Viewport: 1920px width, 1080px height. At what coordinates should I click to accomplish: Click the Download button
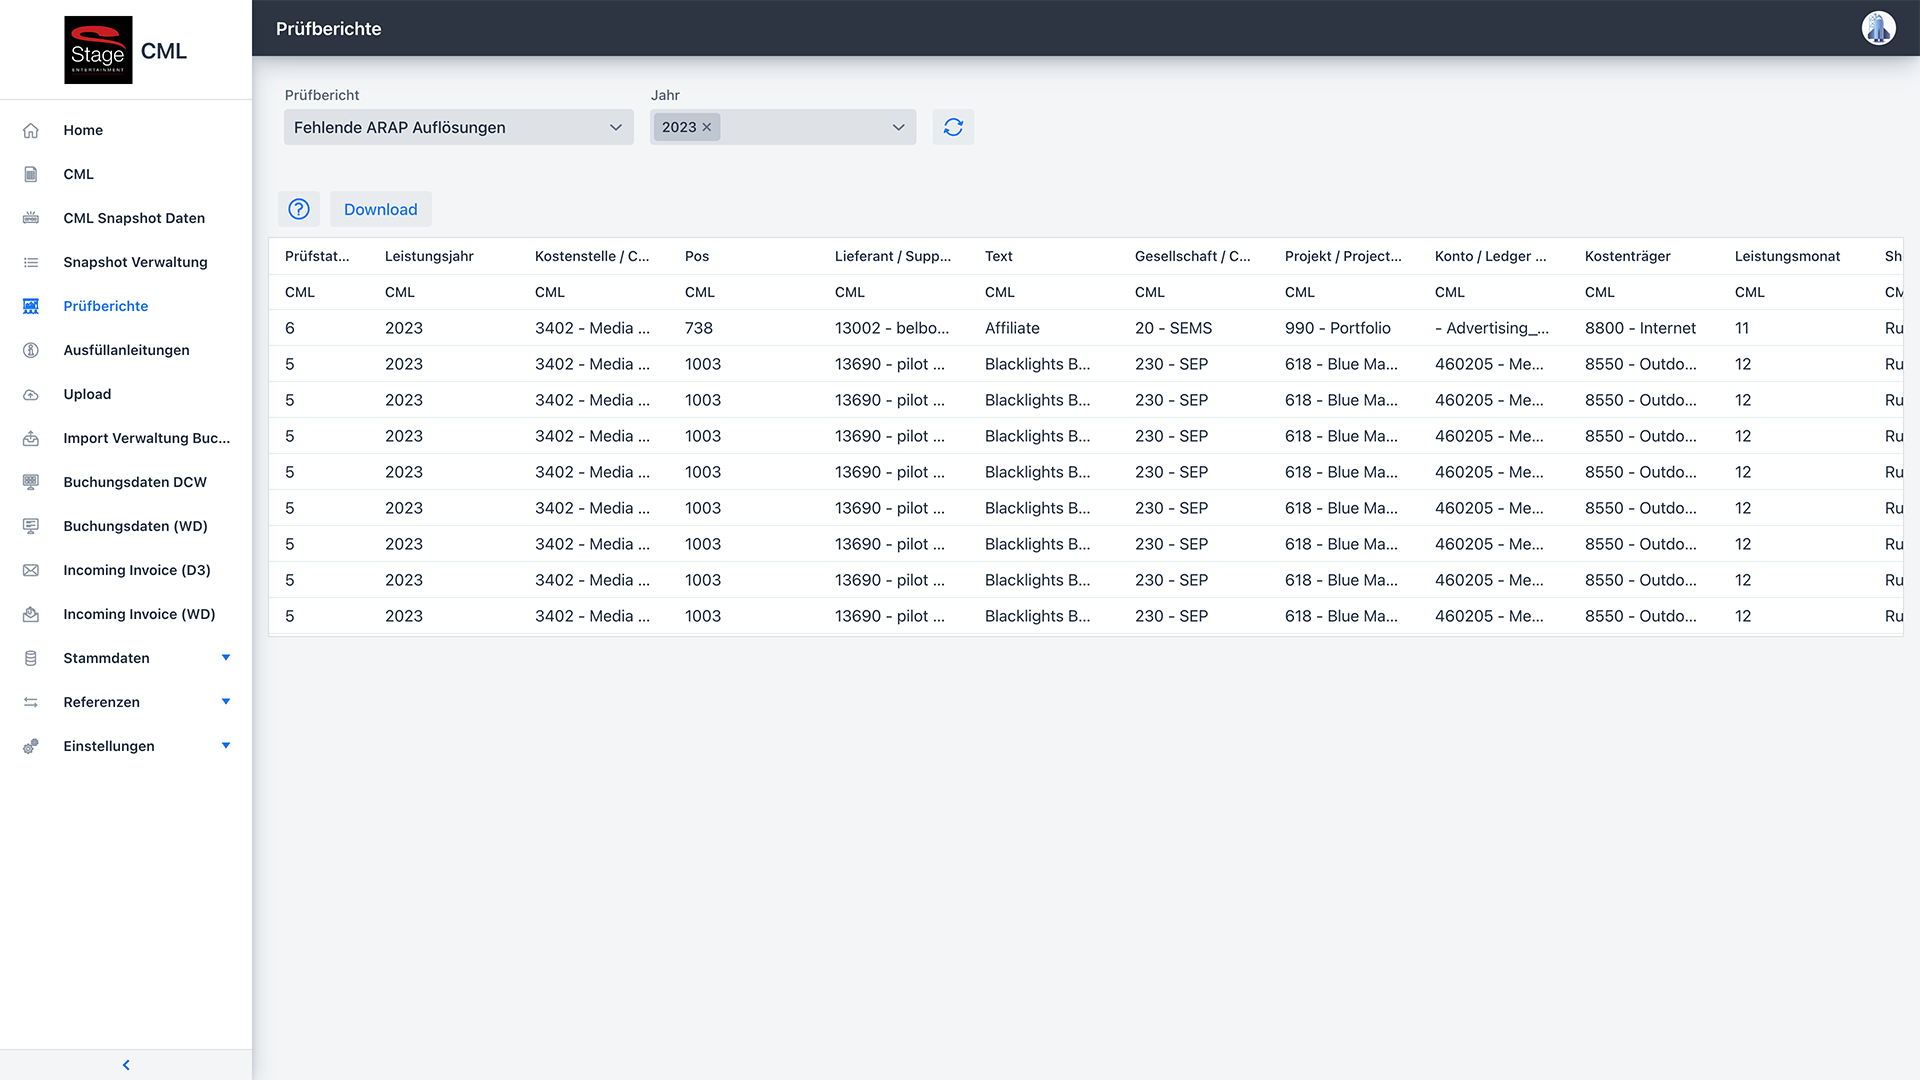click(380, 209)
